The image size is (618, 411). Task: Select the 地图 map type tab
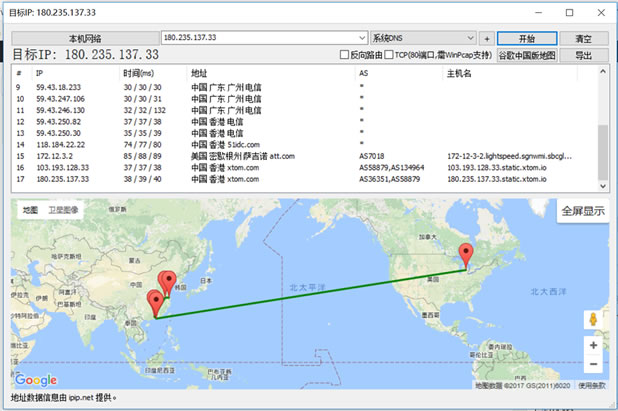[x=30, y=211]
